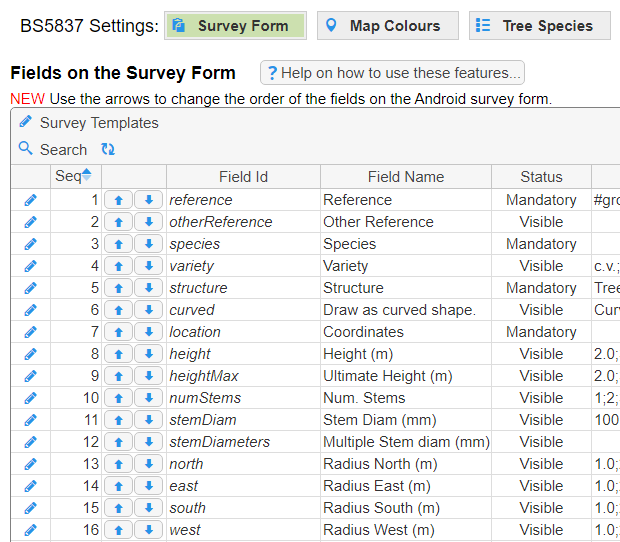Move stemDiam field up in order
Image resolution: width=620 pixels, height=542 pixels.
pyautogui.click(x=118, y=420)
